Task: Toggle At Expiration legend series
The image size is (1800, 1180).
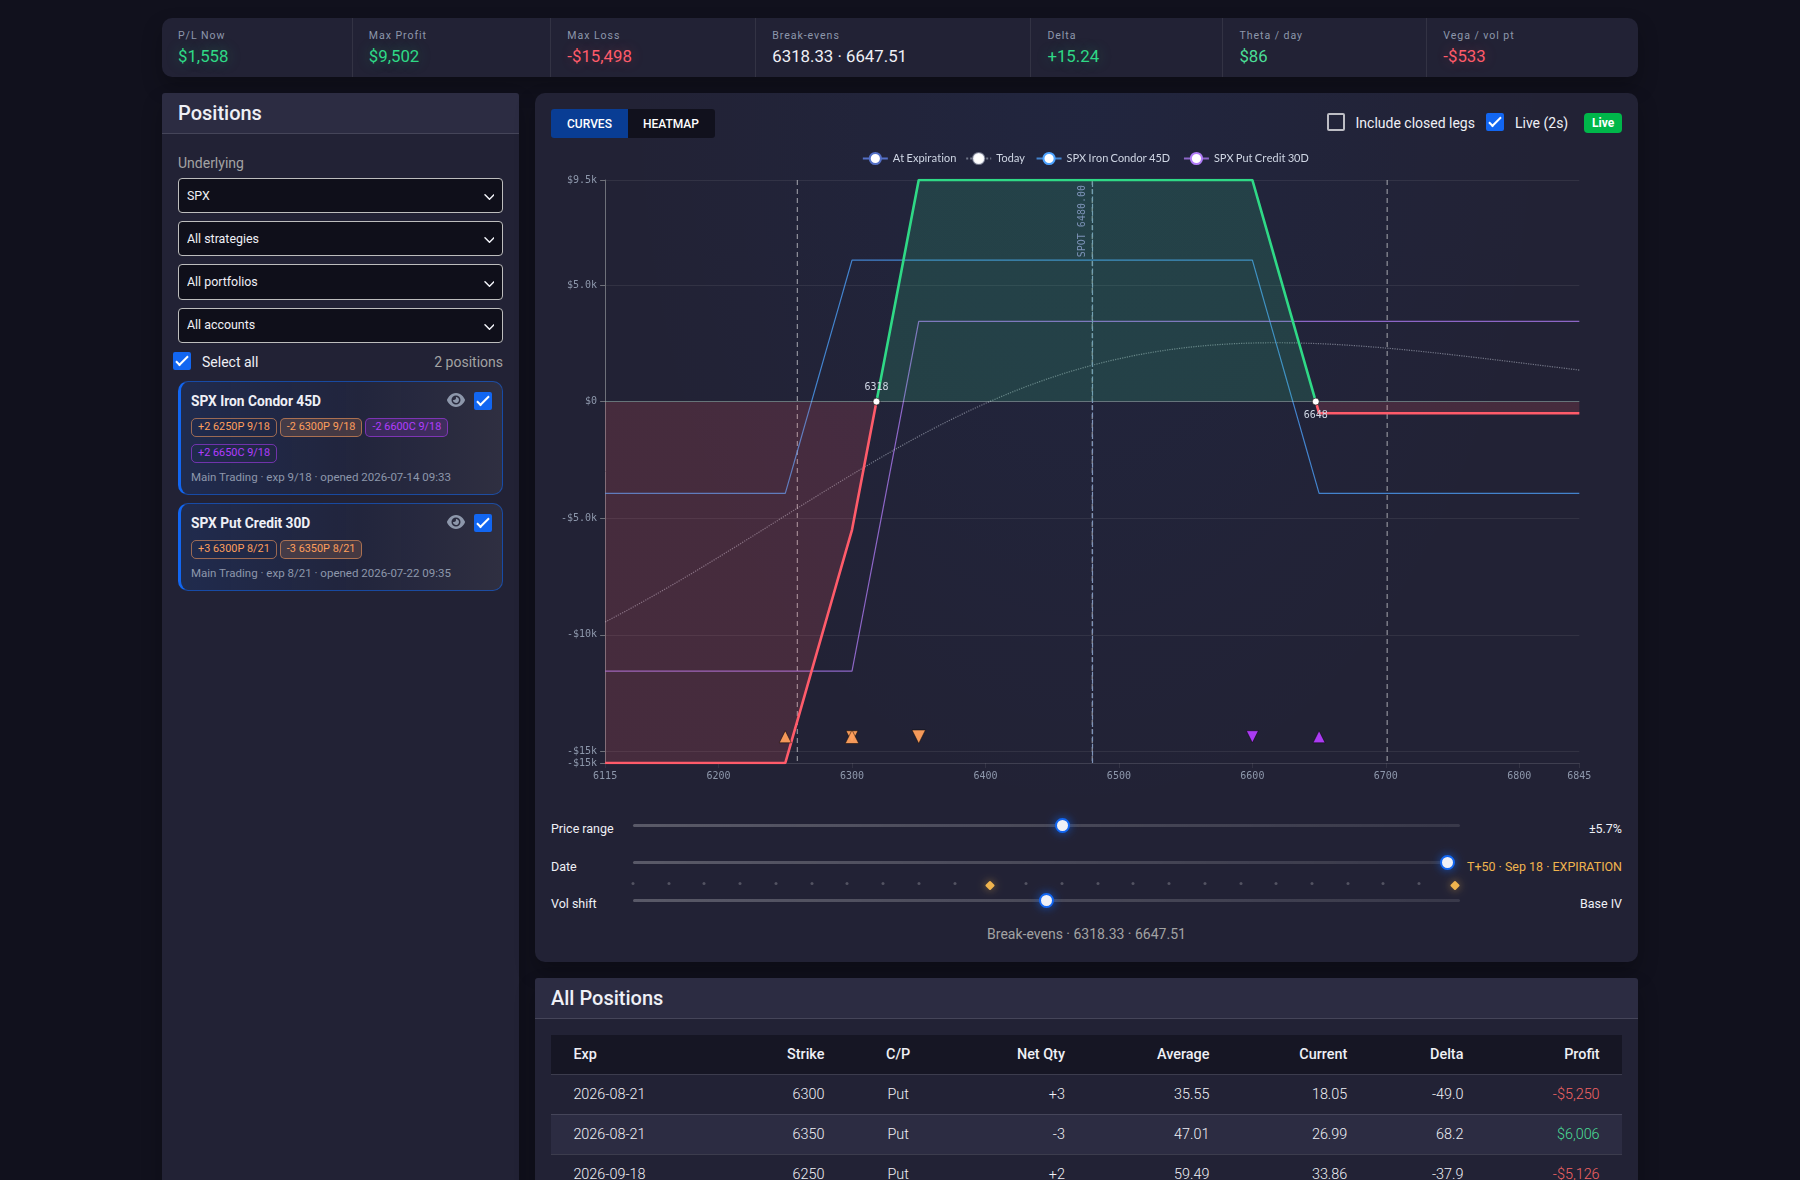Action: 909,158
